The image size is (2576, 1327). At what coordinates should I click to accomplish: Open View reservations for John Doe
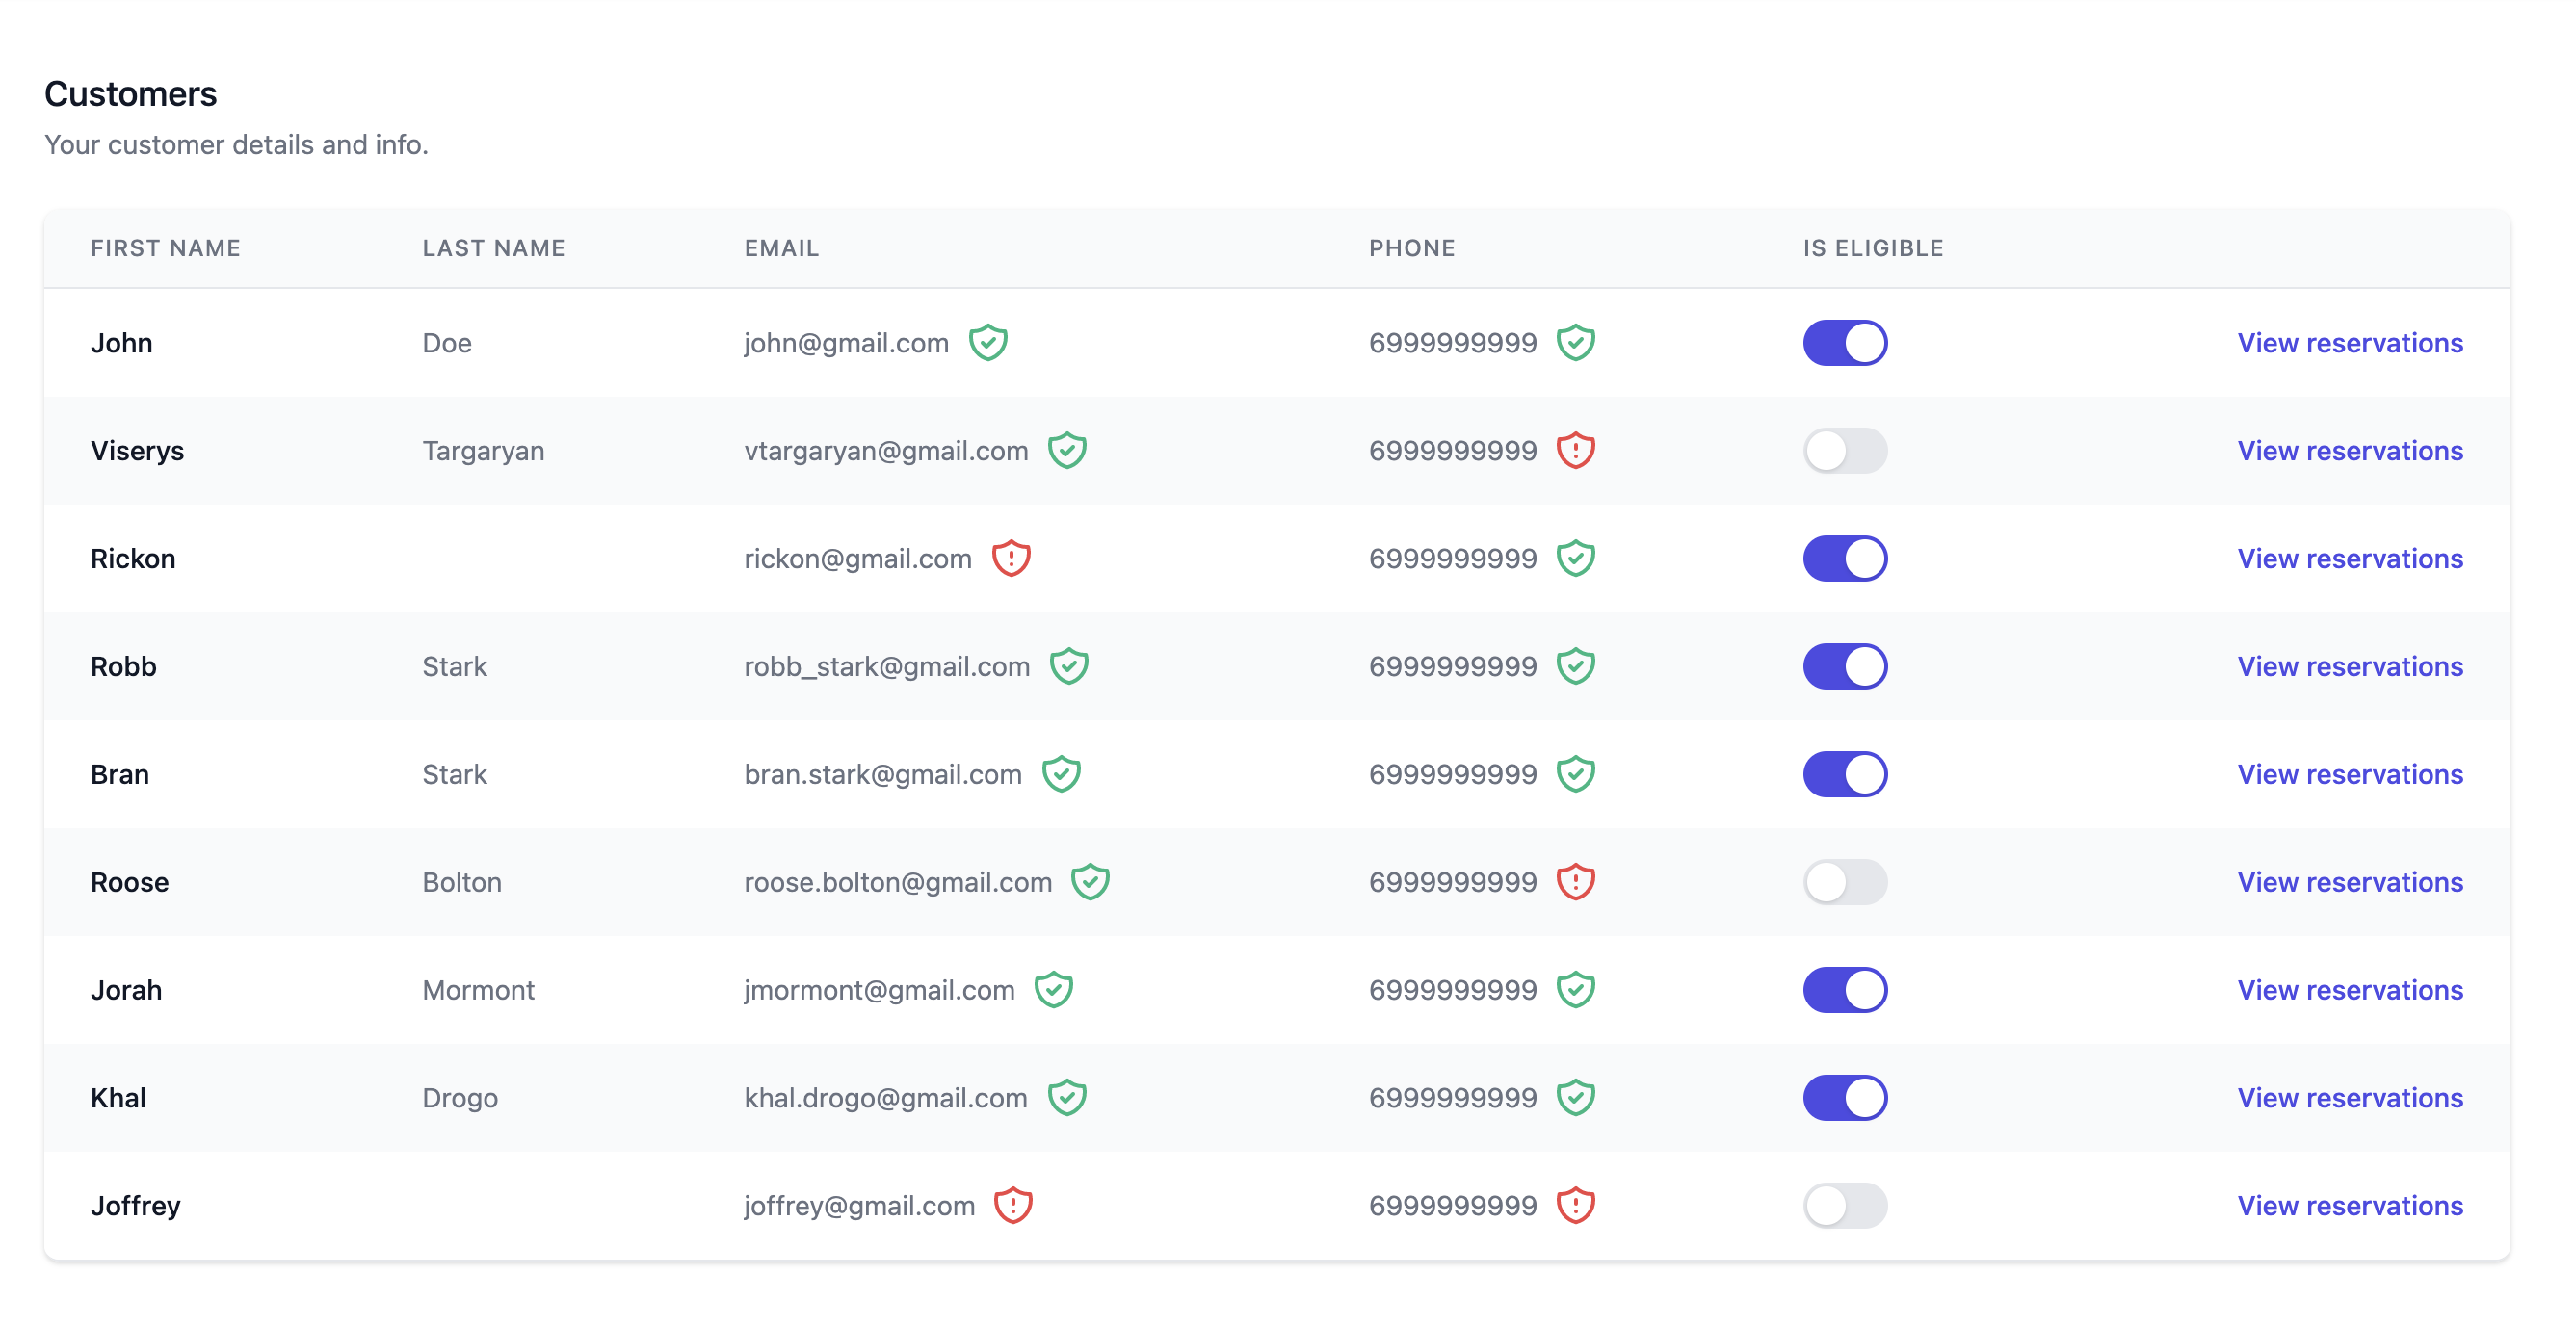pyautogui.click(x=2350, y=343)
